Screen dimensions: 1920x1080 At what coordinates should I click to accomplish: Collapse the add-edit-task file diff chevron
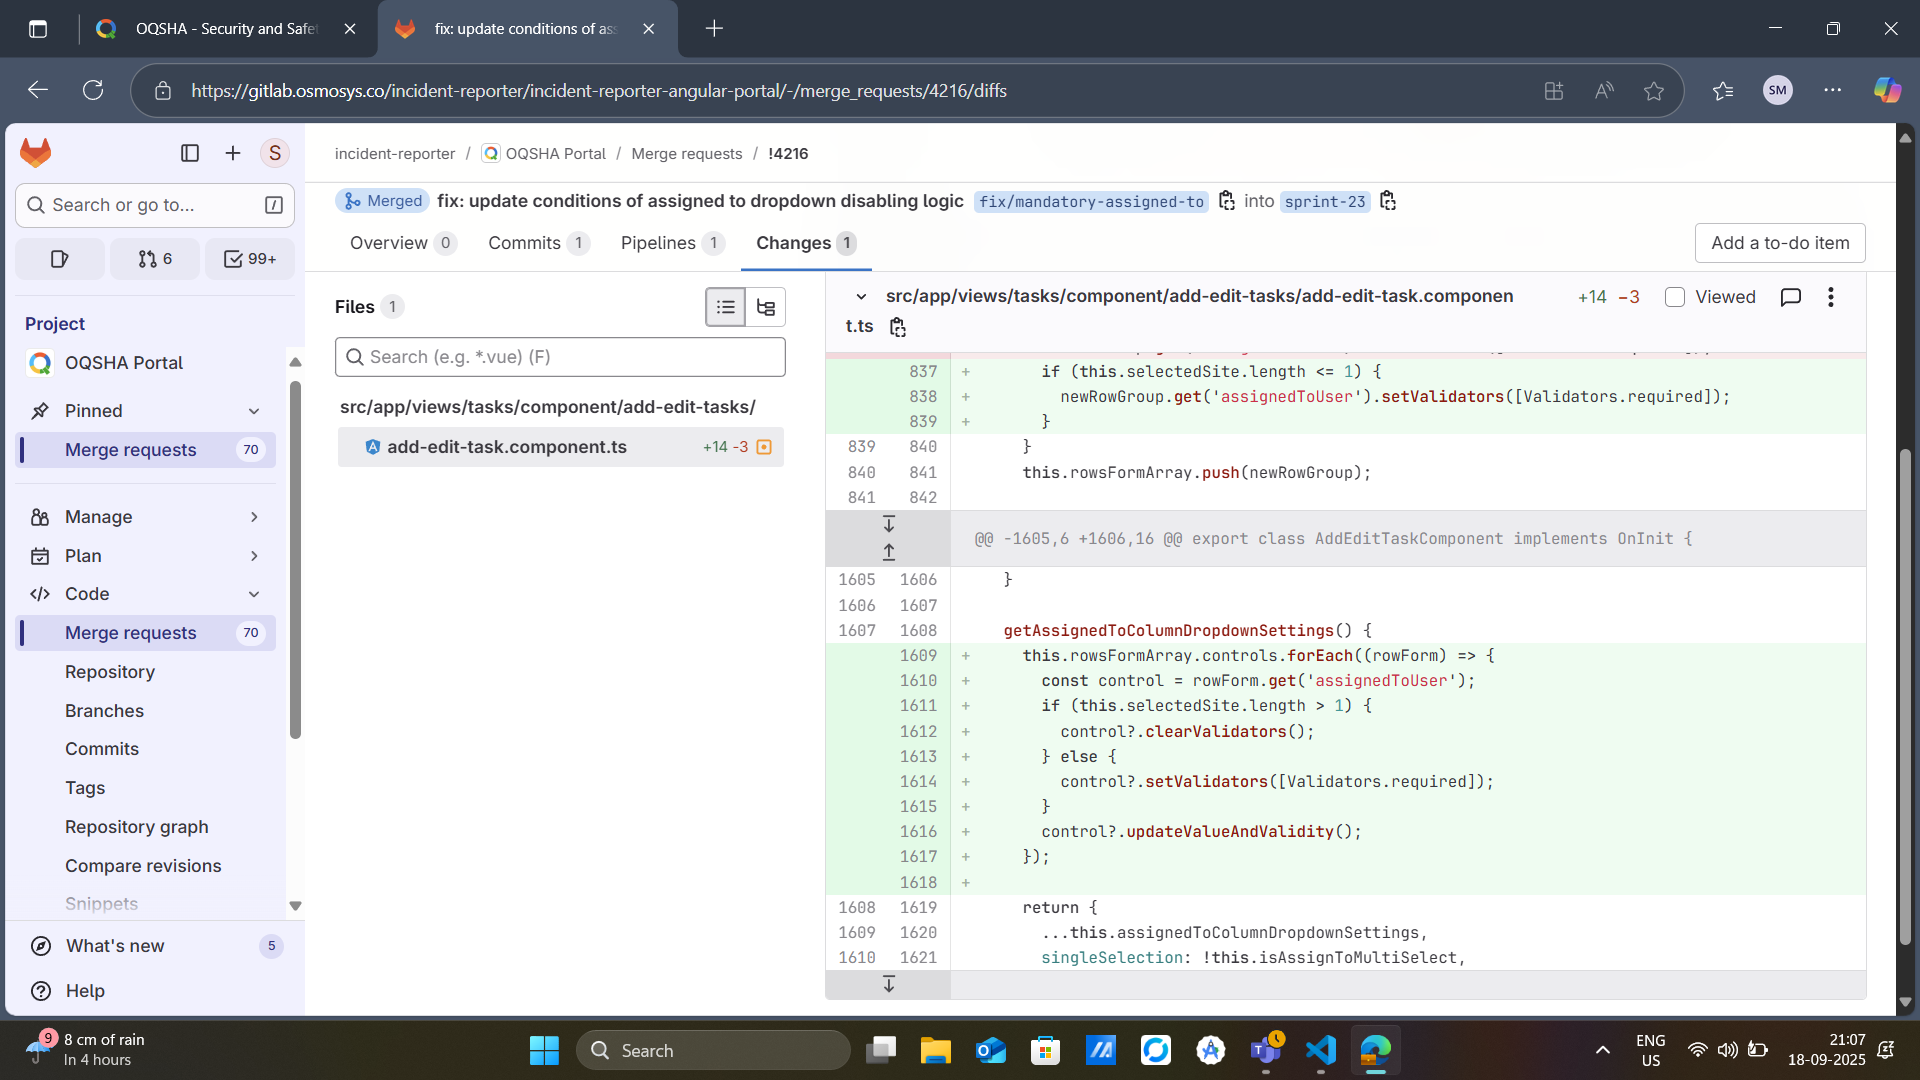point(861,297)
